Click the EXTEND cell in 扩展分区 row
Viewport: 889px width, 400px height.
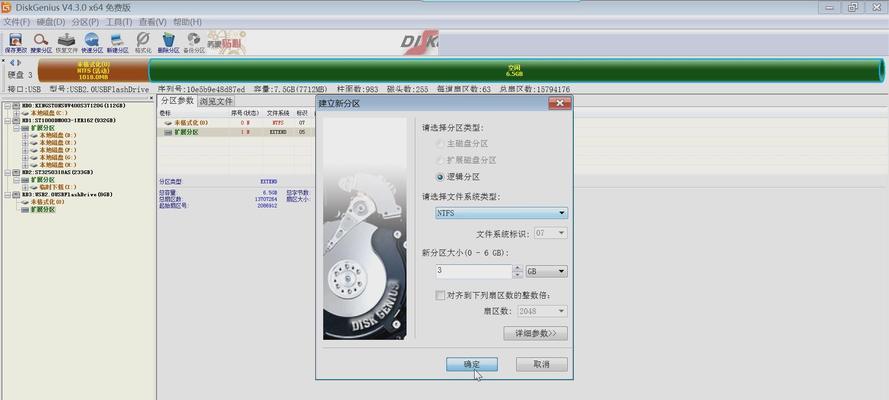point(278,132)
